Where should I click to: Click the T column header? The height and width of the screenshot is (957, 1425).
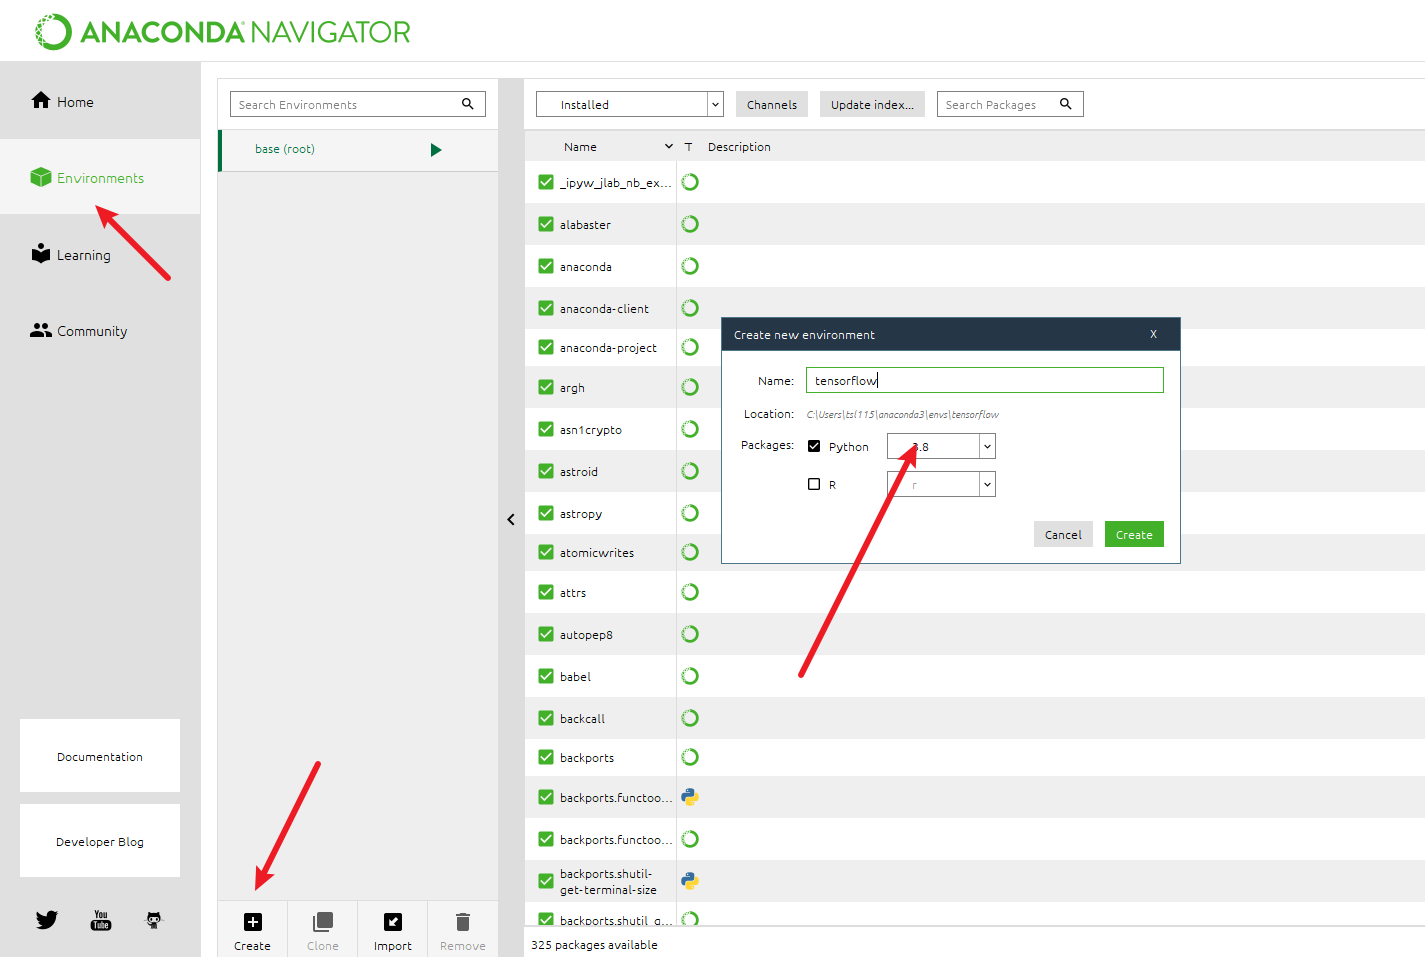(688, 147)
